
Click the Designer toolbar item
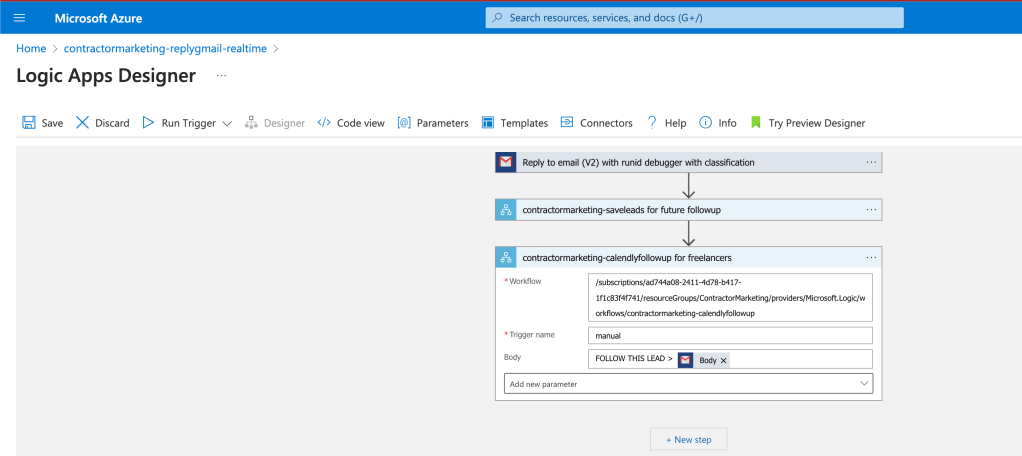(x=274, y=122)
